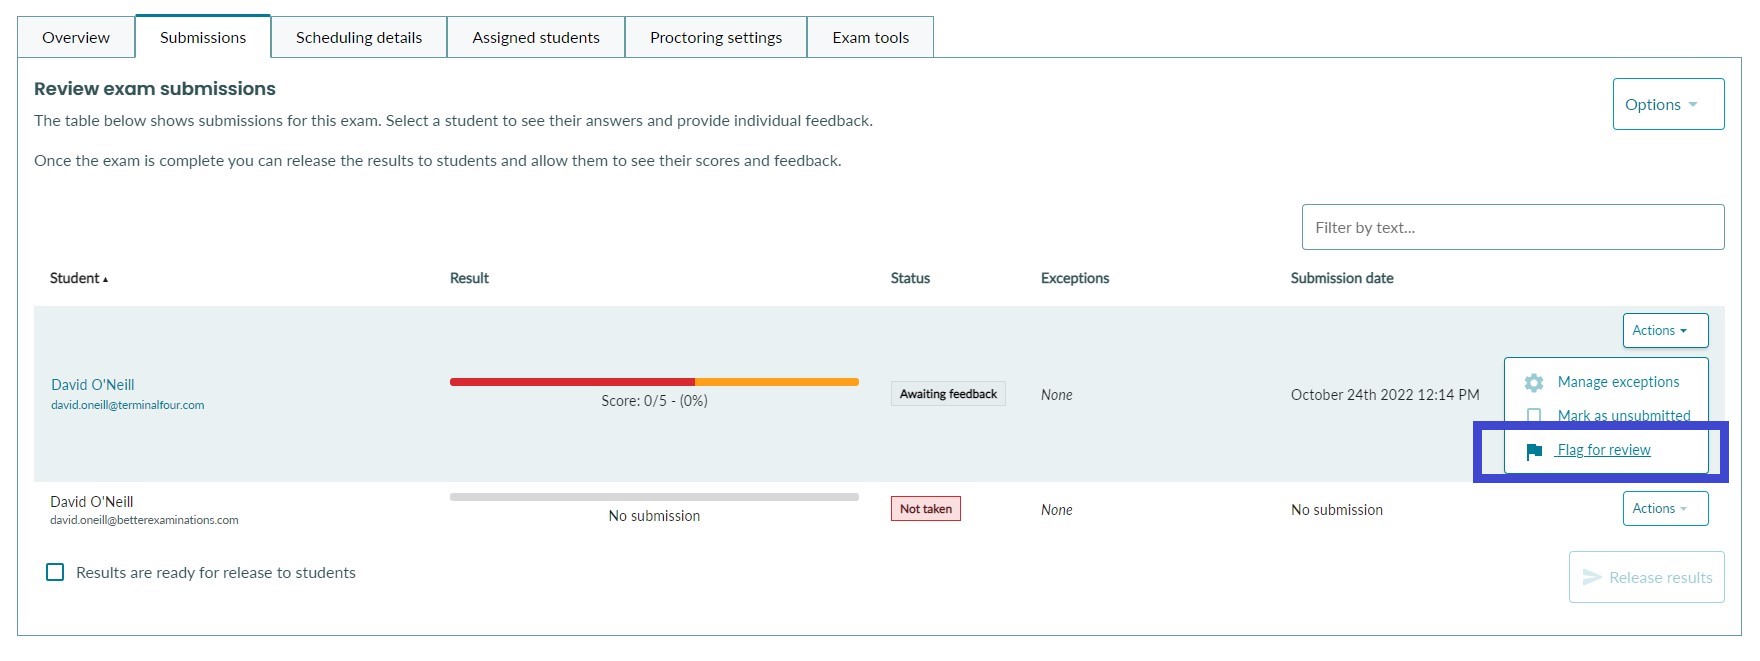Click None exception for the Awaiting feedback row
Screen dimensions: 1760x661
(1056, 395)
